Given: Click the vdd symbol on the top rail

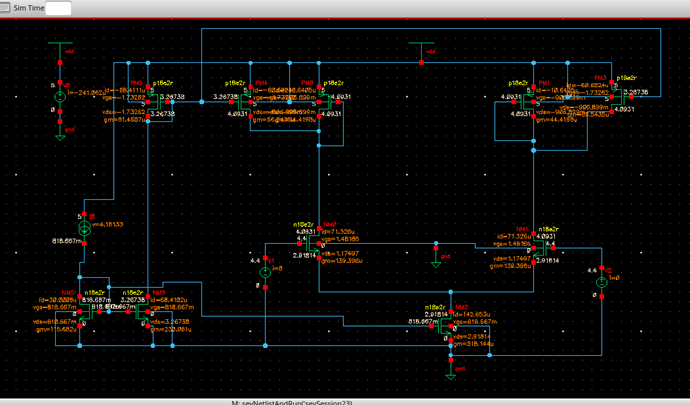Looking at the screenshot, I should coord(422,48).
